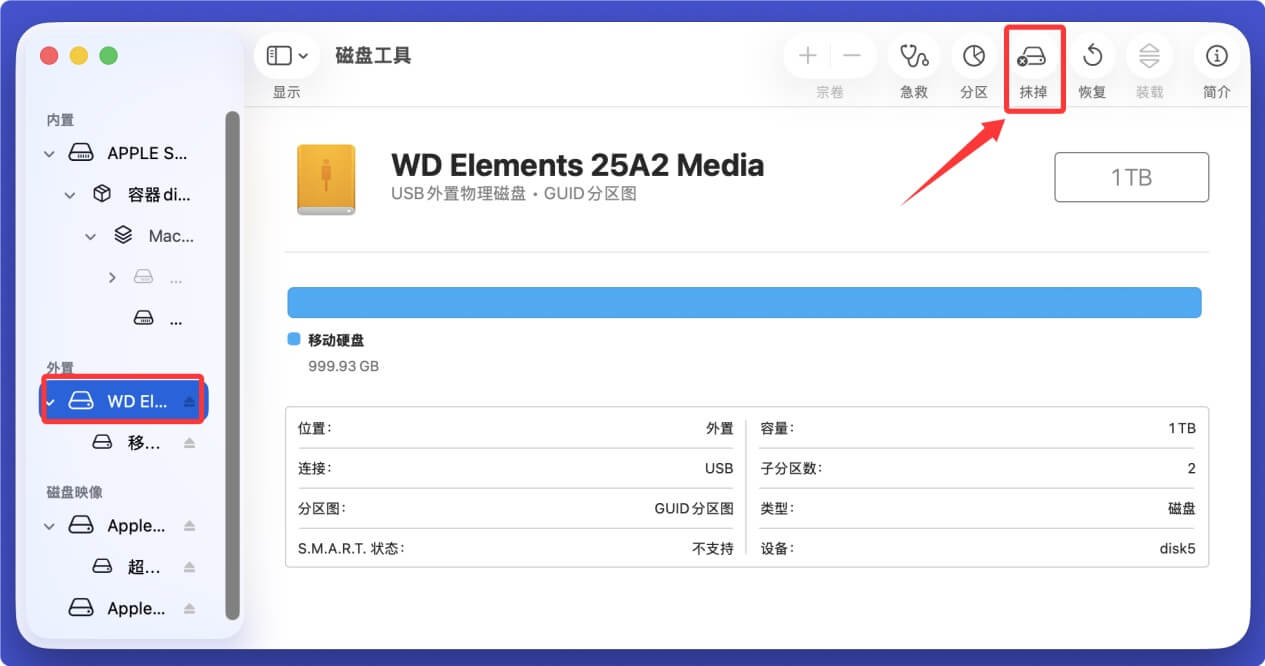Viewport: 1265px width, 666px height.
Task: Eject the WD El... external disk
Action: click(x=189, y=400)
